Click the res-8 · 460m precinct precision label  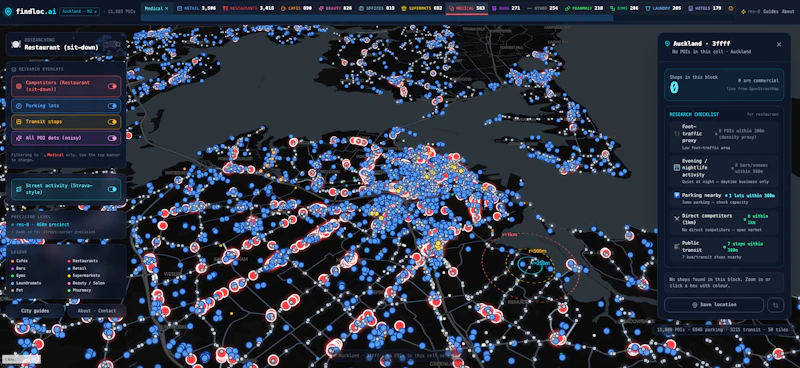pyautogui.click(x=42, y=225)
